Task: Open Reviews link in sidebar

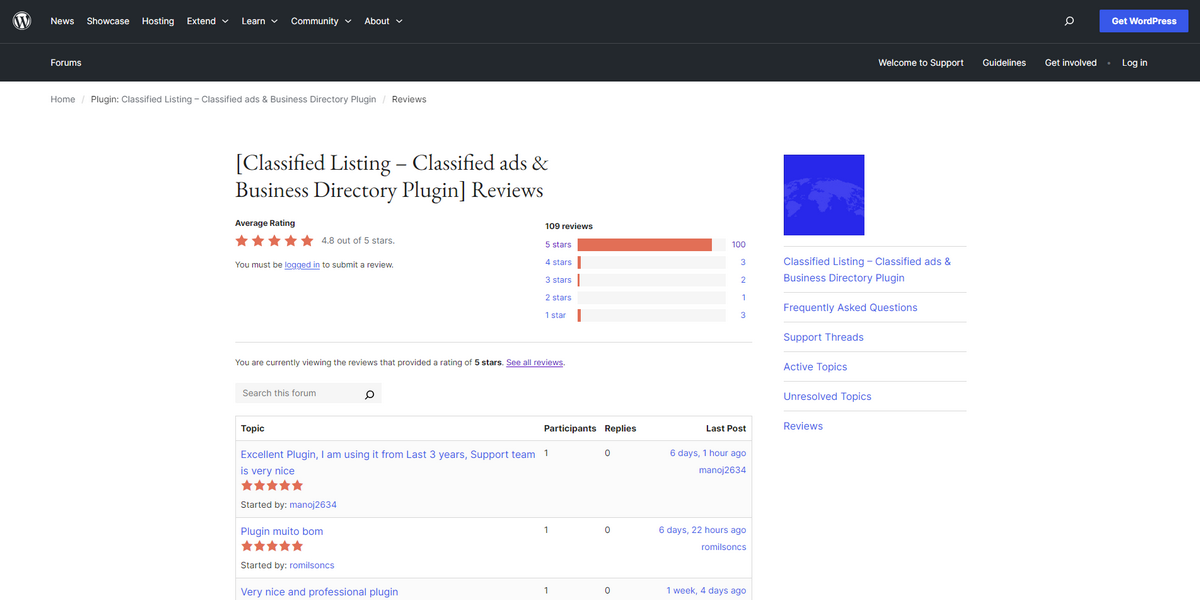Action: click(803, 426)
